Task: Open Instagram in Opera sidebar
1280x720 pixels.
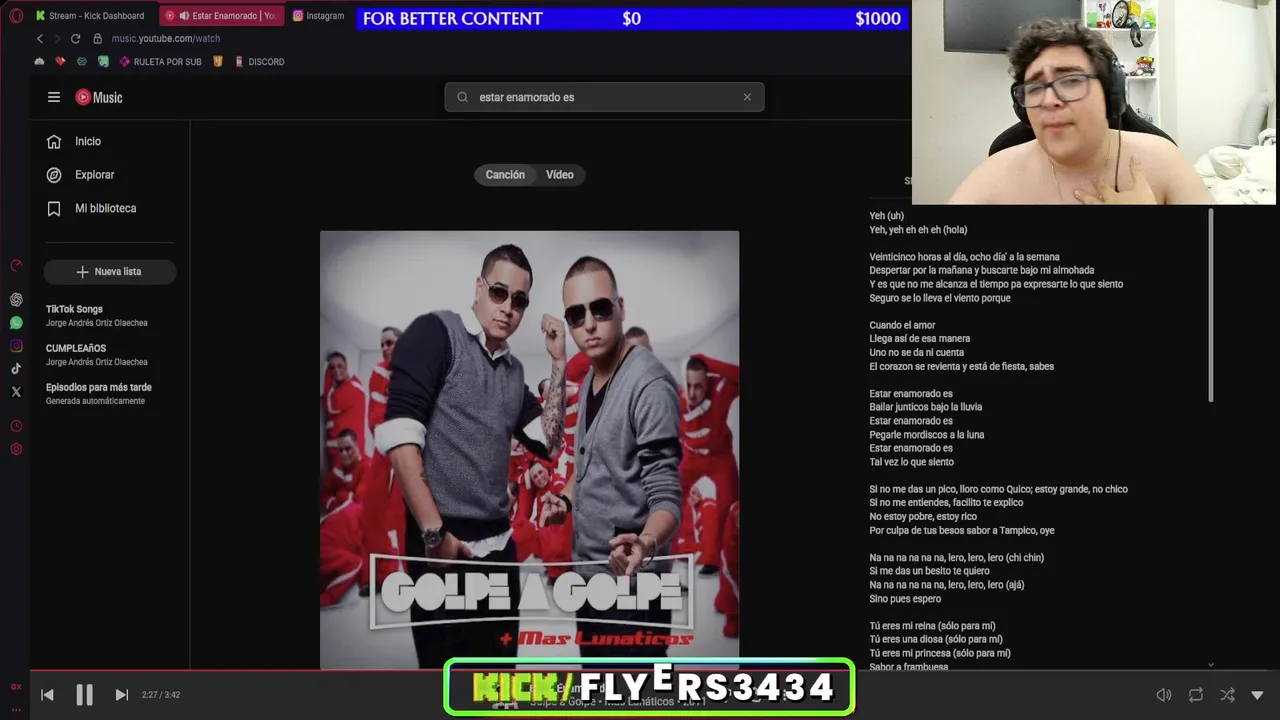Action: (16, 346)
